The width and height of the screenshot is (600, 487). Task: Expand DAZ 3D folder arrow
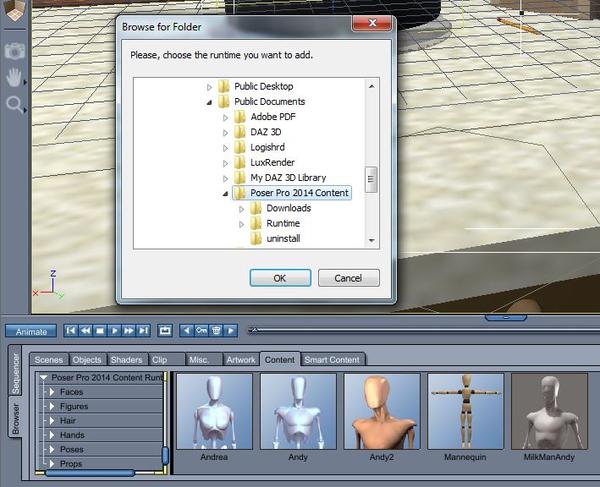tap(225, 133)
